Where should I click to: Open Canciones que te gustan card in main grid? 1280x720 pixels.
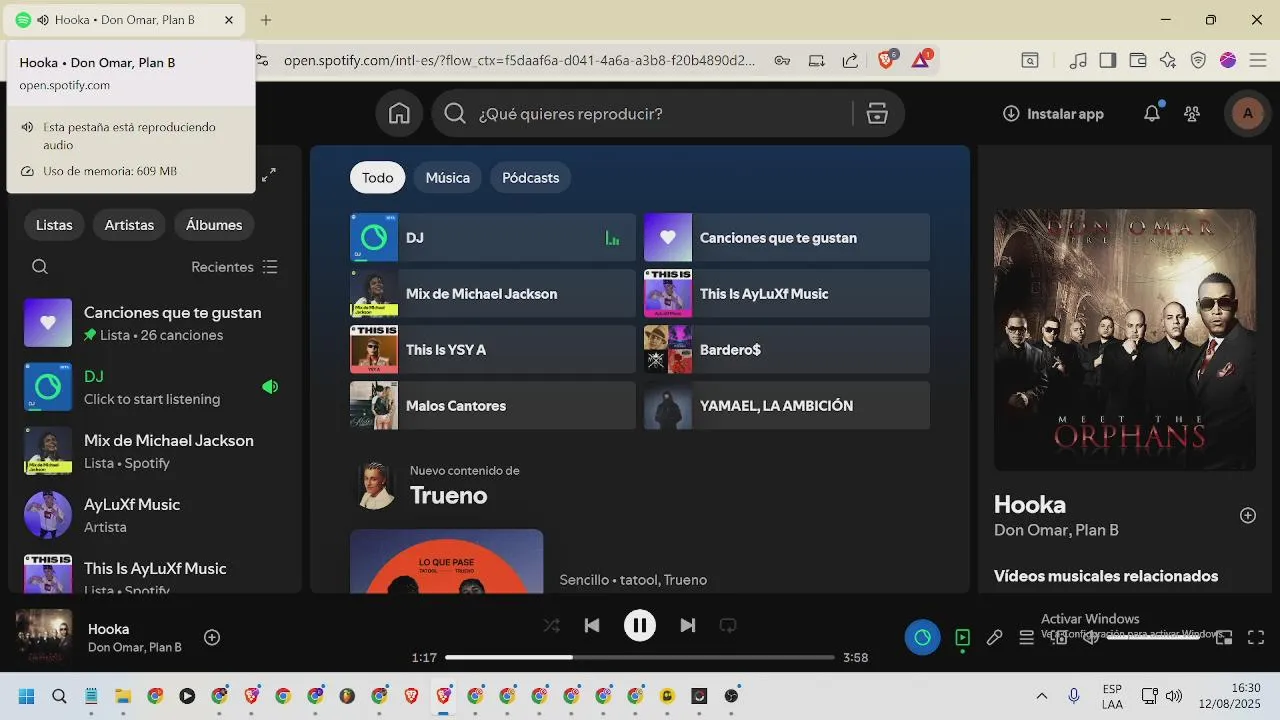click(x=787, y=237)
